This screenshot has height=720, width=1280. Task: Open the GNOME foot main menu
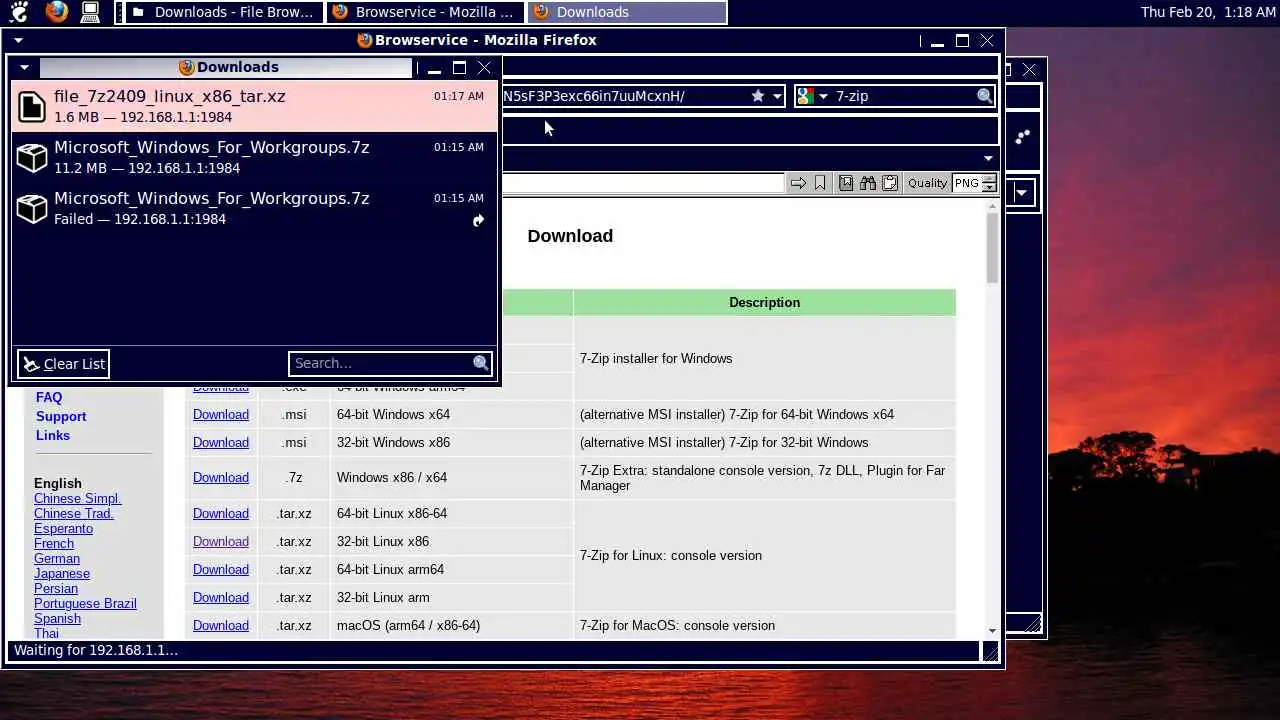pyautogui.click(x=19, y=12)
